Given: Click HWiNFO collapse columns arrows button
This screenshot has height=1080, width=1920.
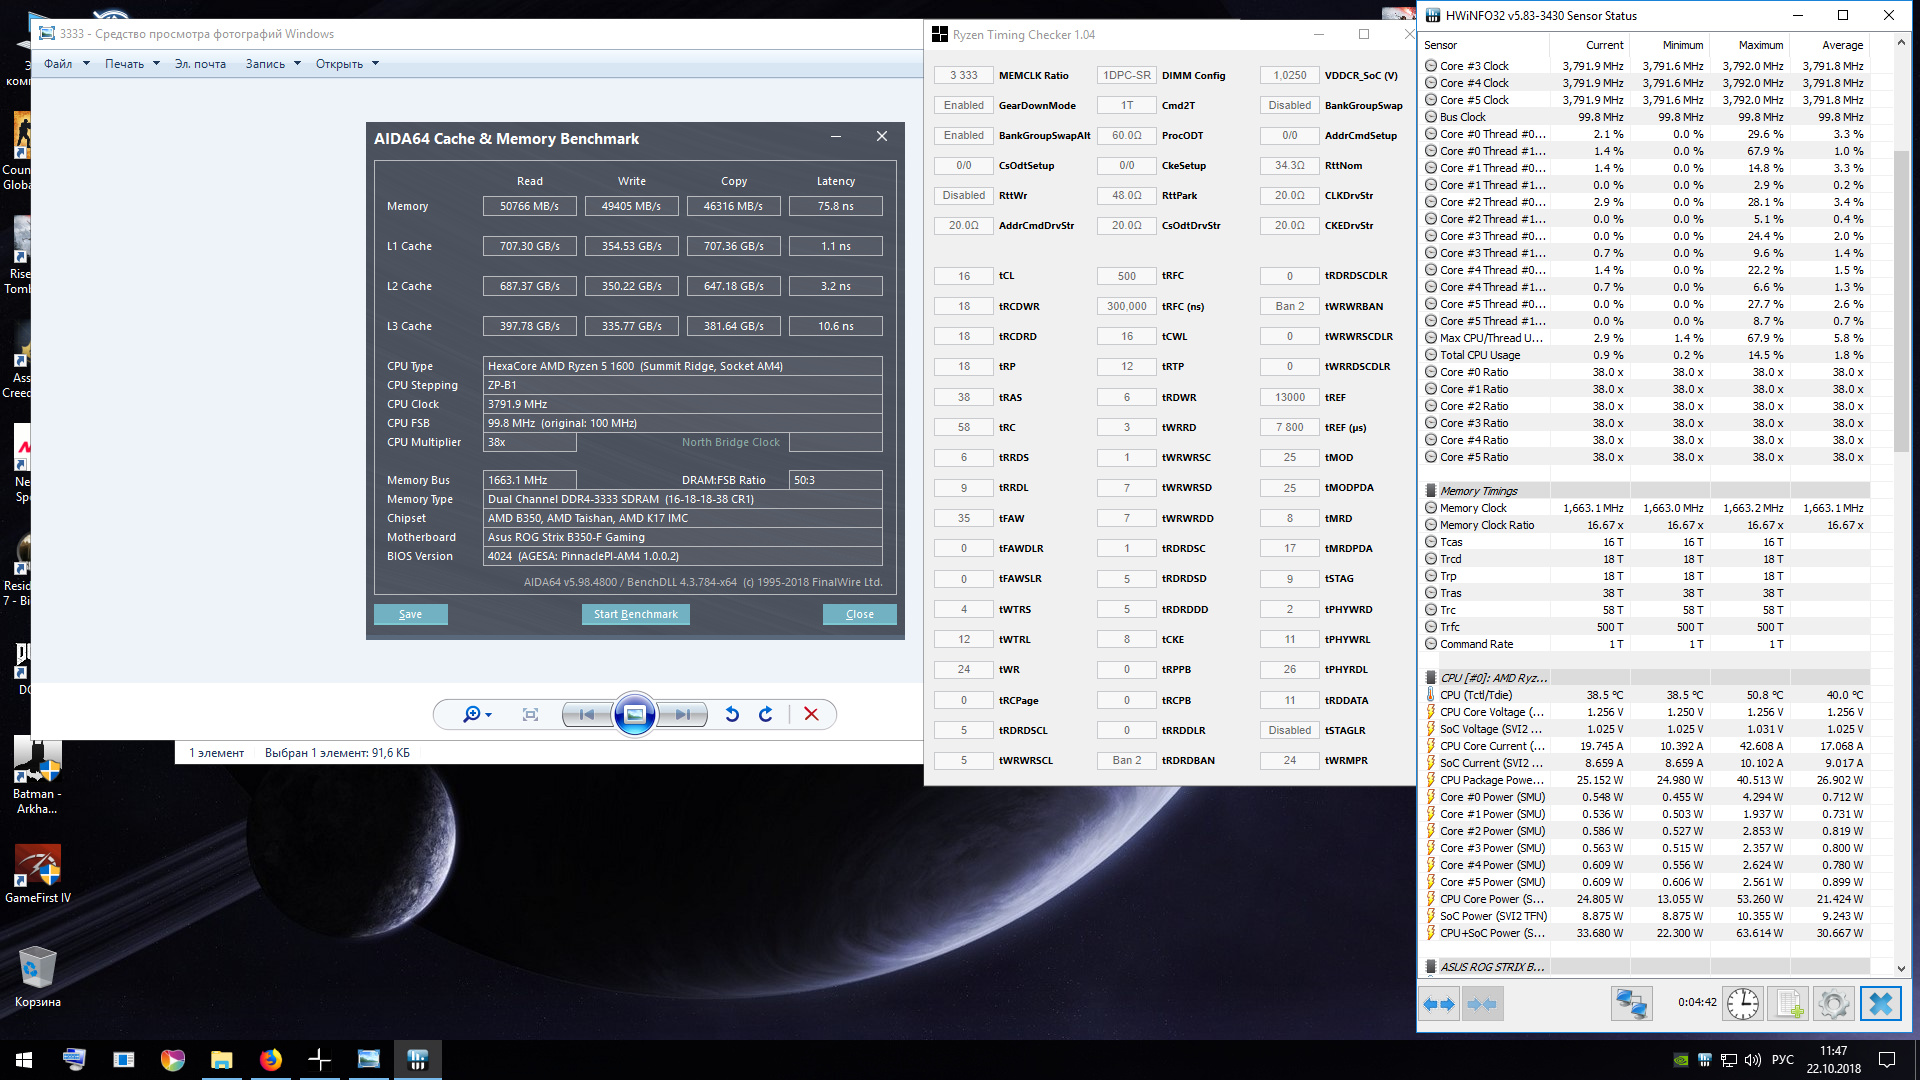Looking at the screenshot, I should tap(1482, 1003).
